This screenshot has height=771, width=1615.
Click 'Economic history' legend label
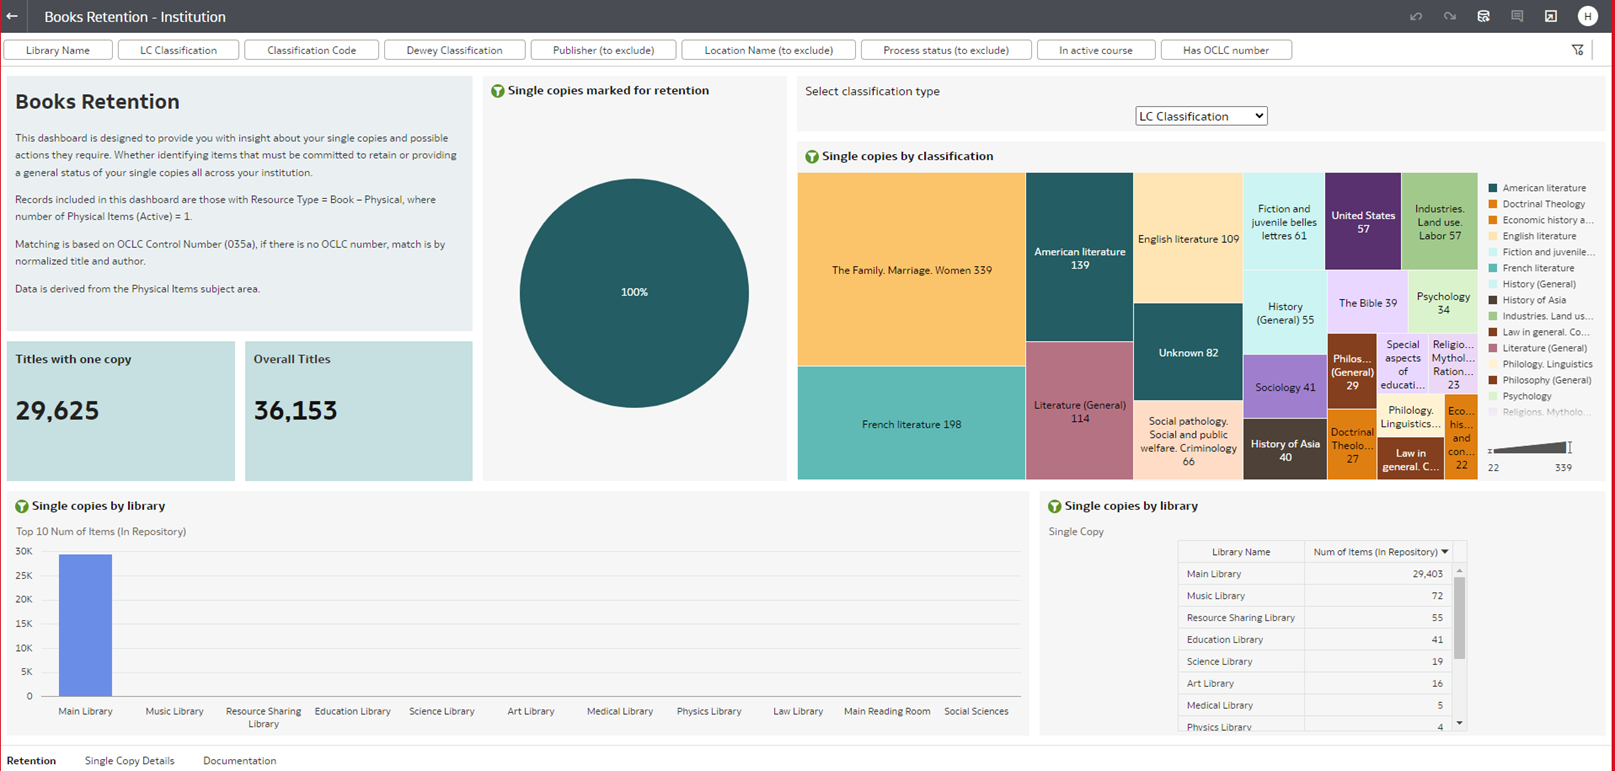click(x=1547, y=220)
